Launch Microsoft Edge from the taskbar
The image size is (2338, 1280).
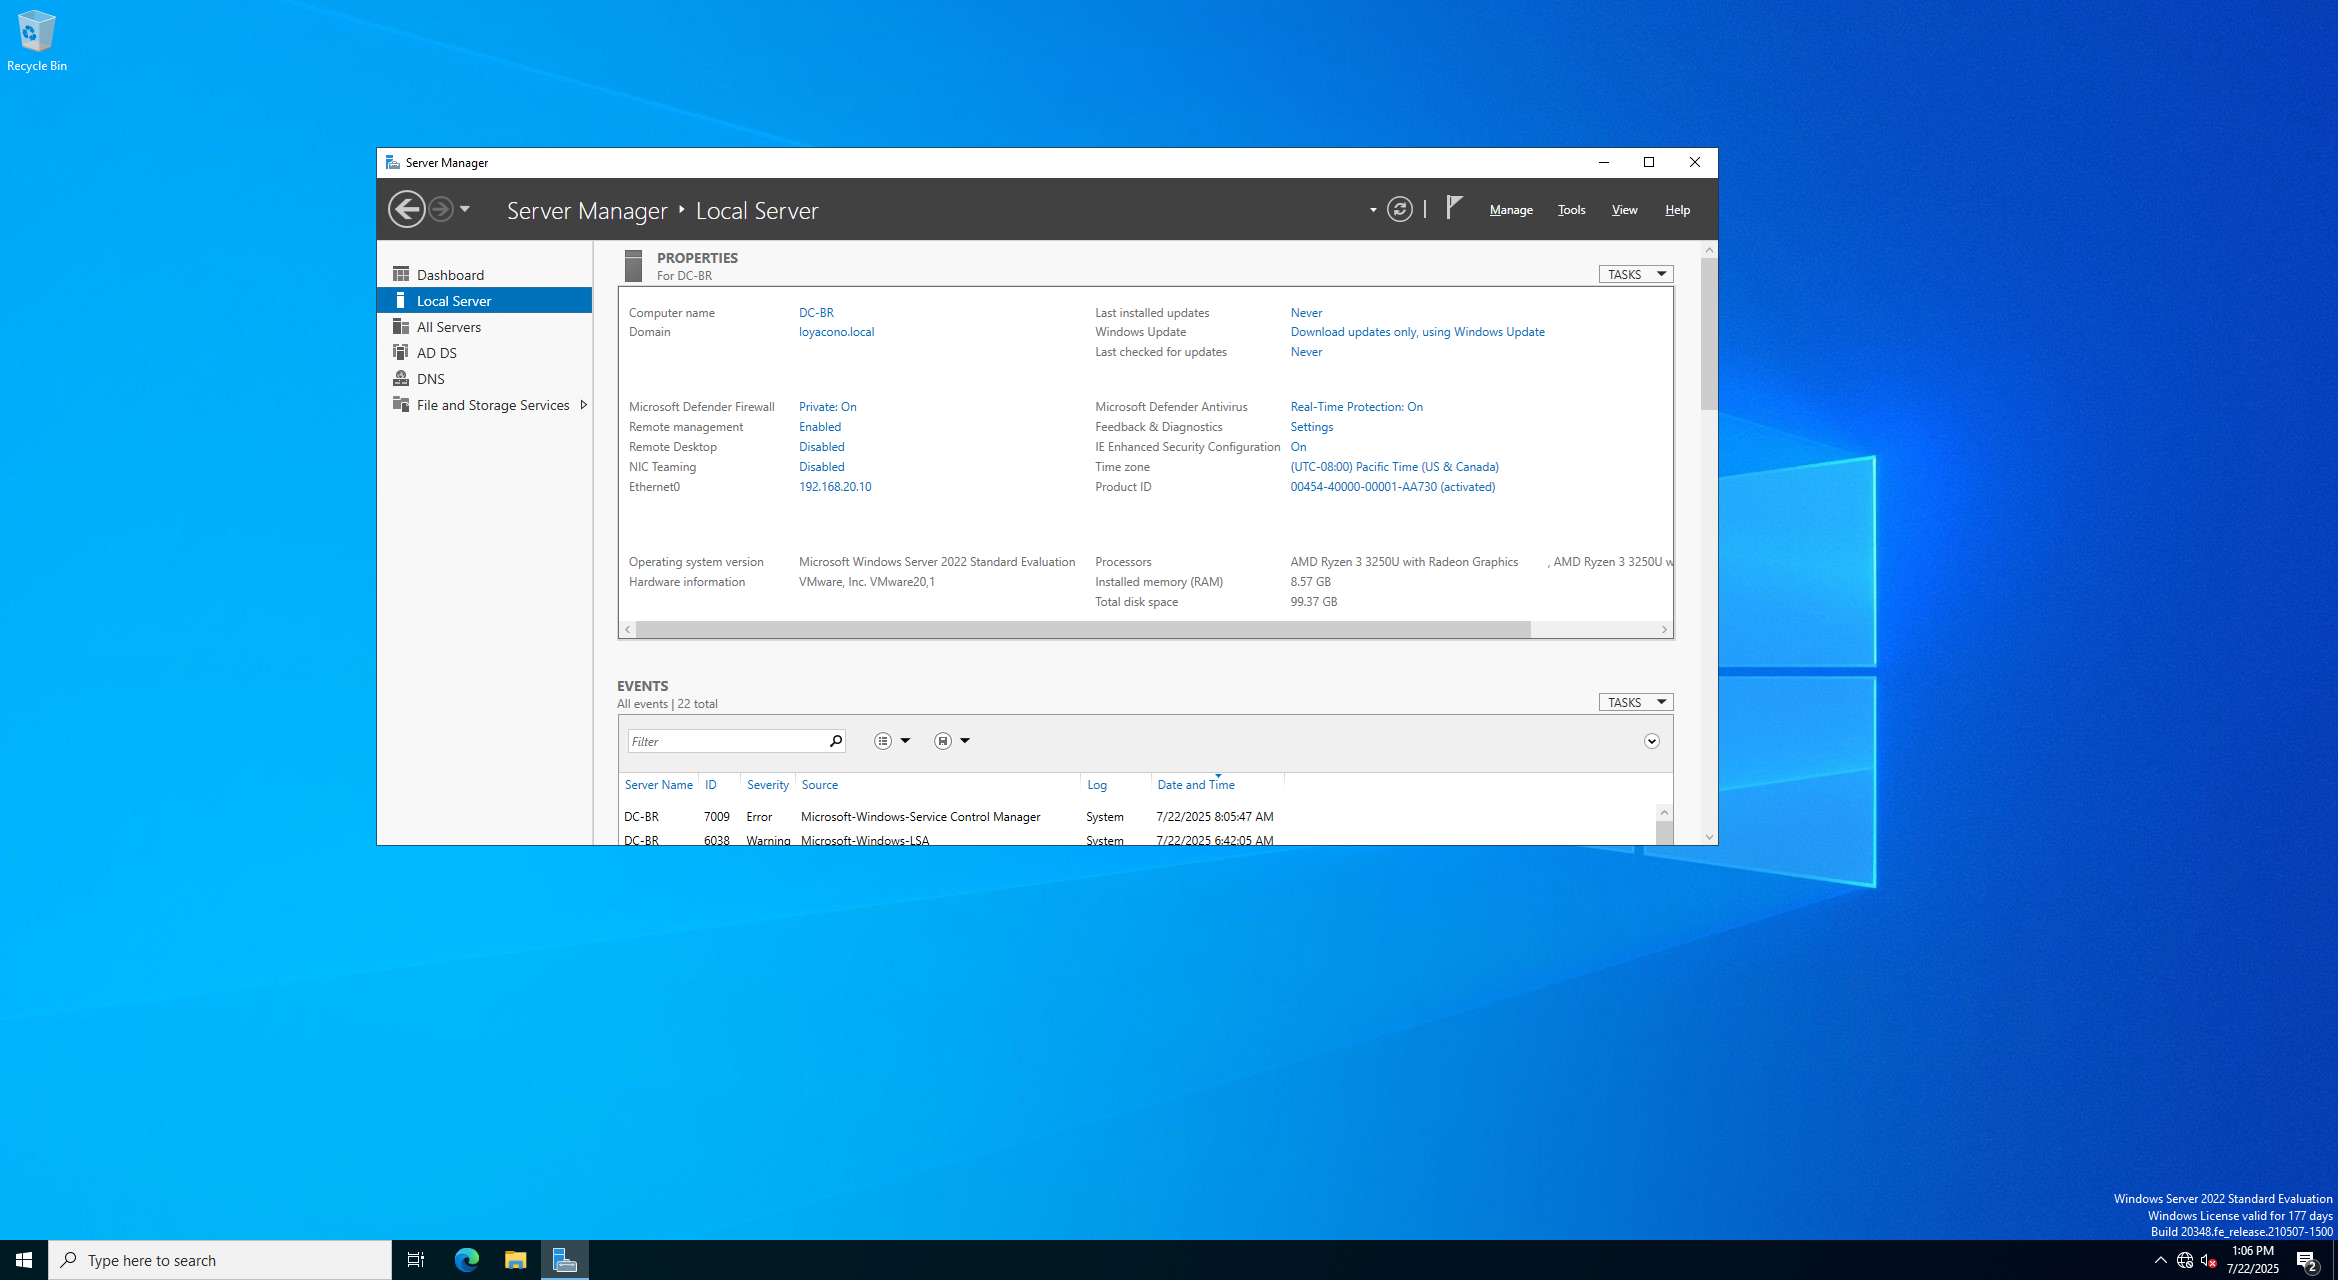coord(466,1260)
